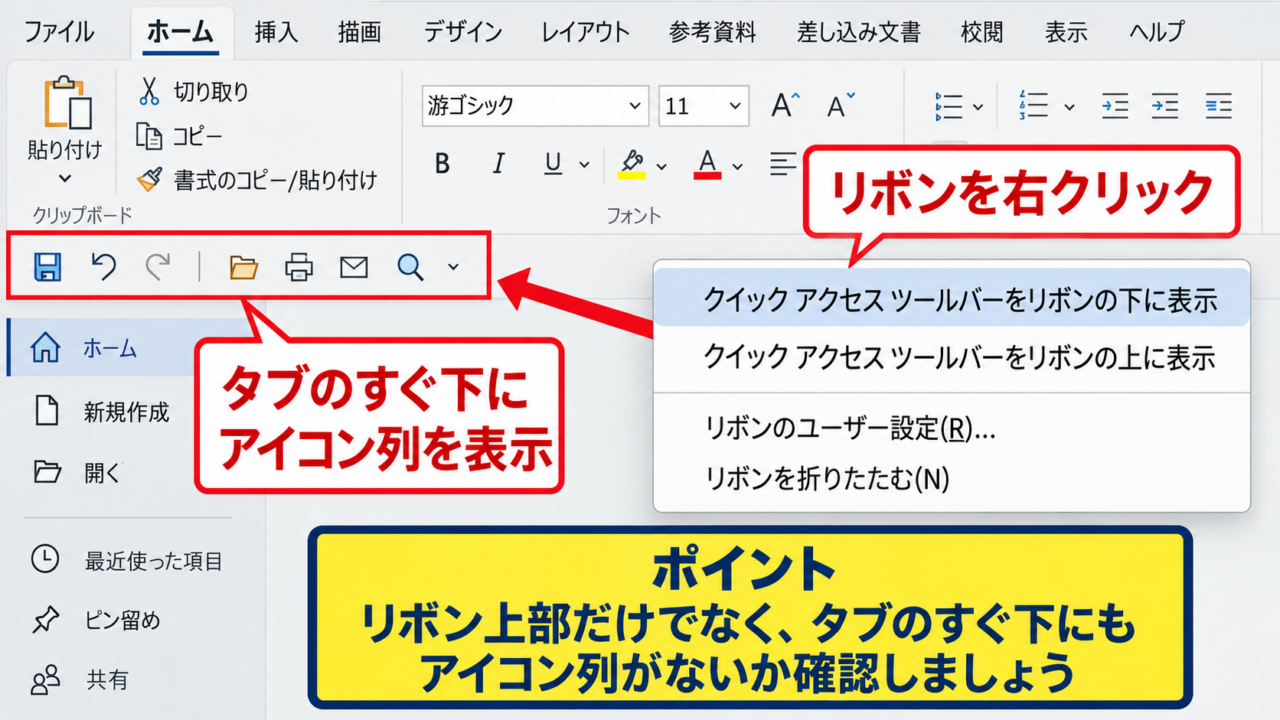Expand the underline style dropdown arrow
This screenshot has width=1280, height=720.
pyautogui.click(x=585, y=165)
